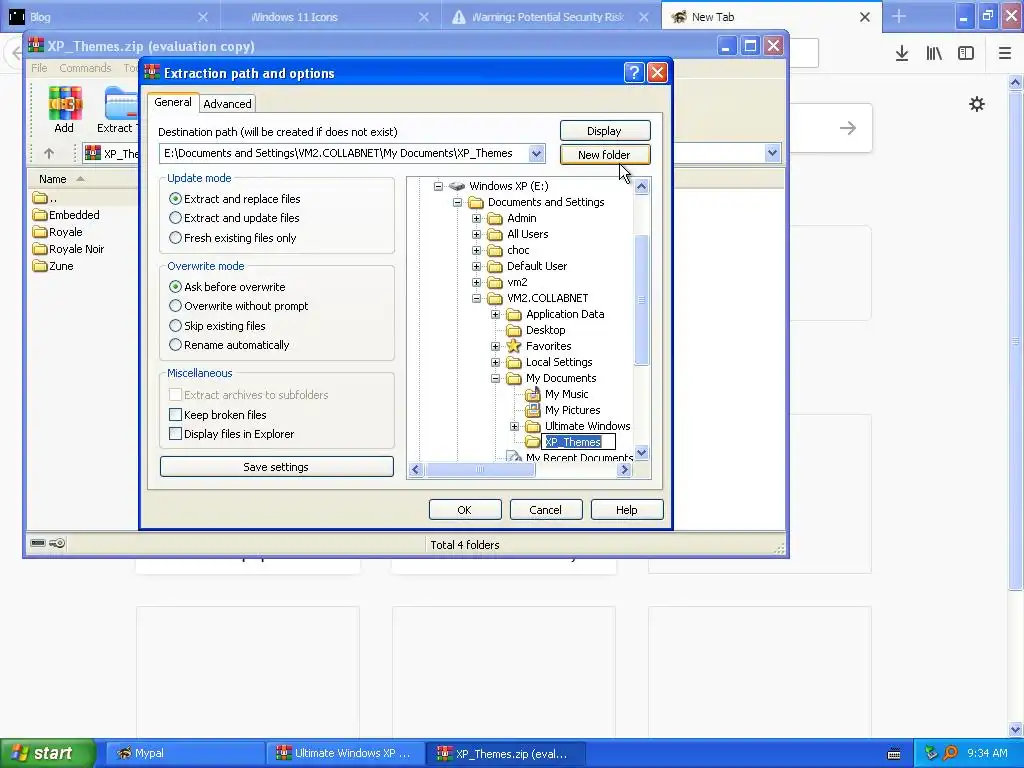Click the destination path text field
The height and width of the screenshot is (768, 1024).
point(344,153)
